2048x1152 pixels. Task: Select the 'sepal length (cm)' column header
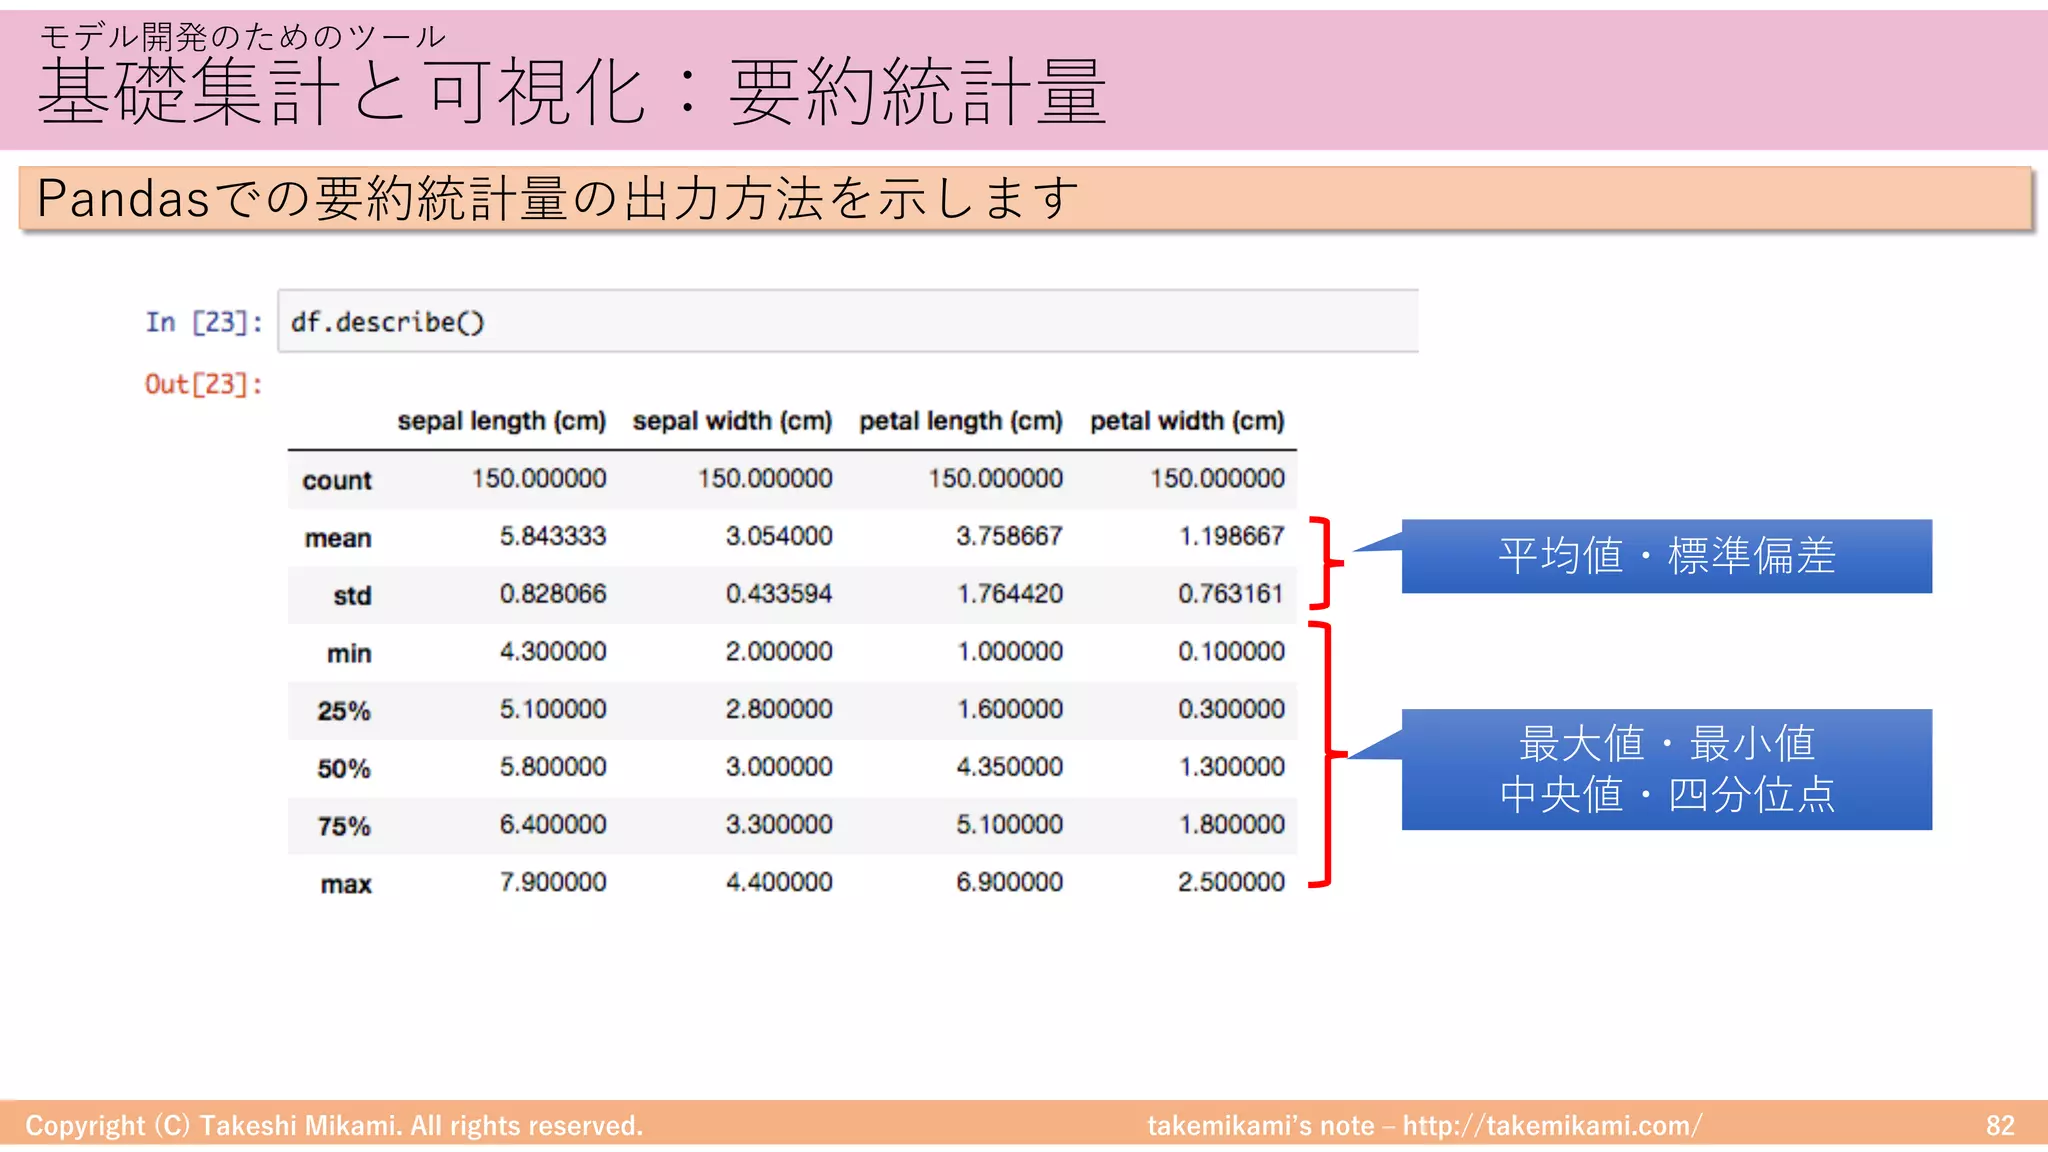click(x=502, y=421)
